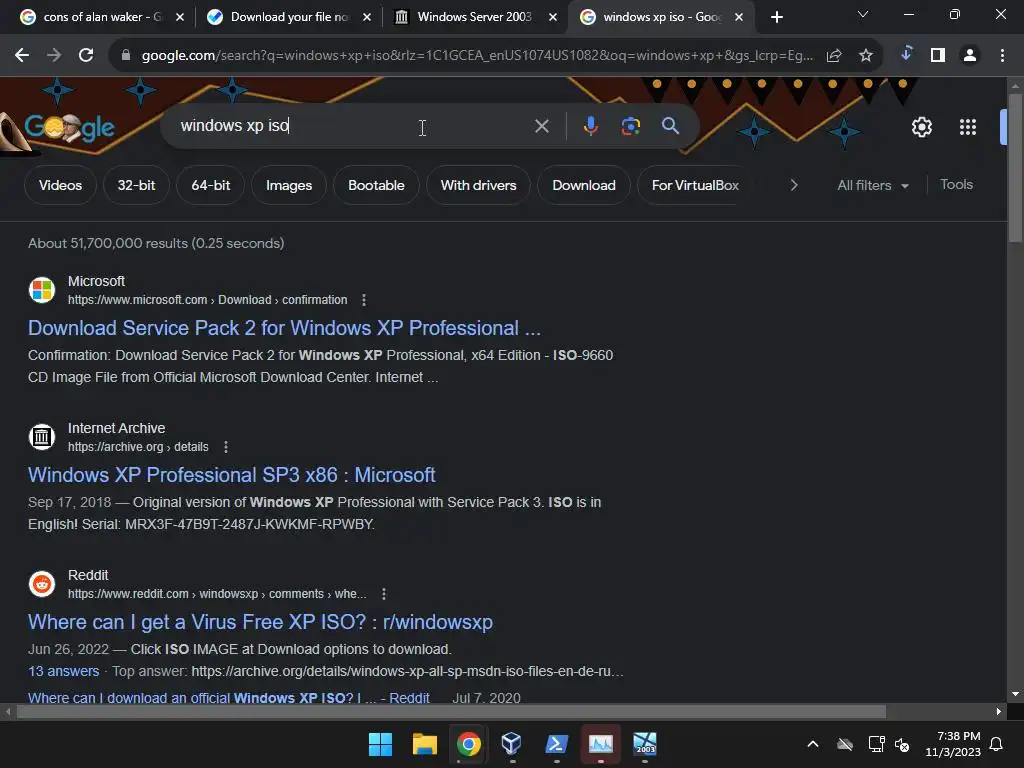
Task: Click in the Google search input field
Action: click(x=353, y=125)
